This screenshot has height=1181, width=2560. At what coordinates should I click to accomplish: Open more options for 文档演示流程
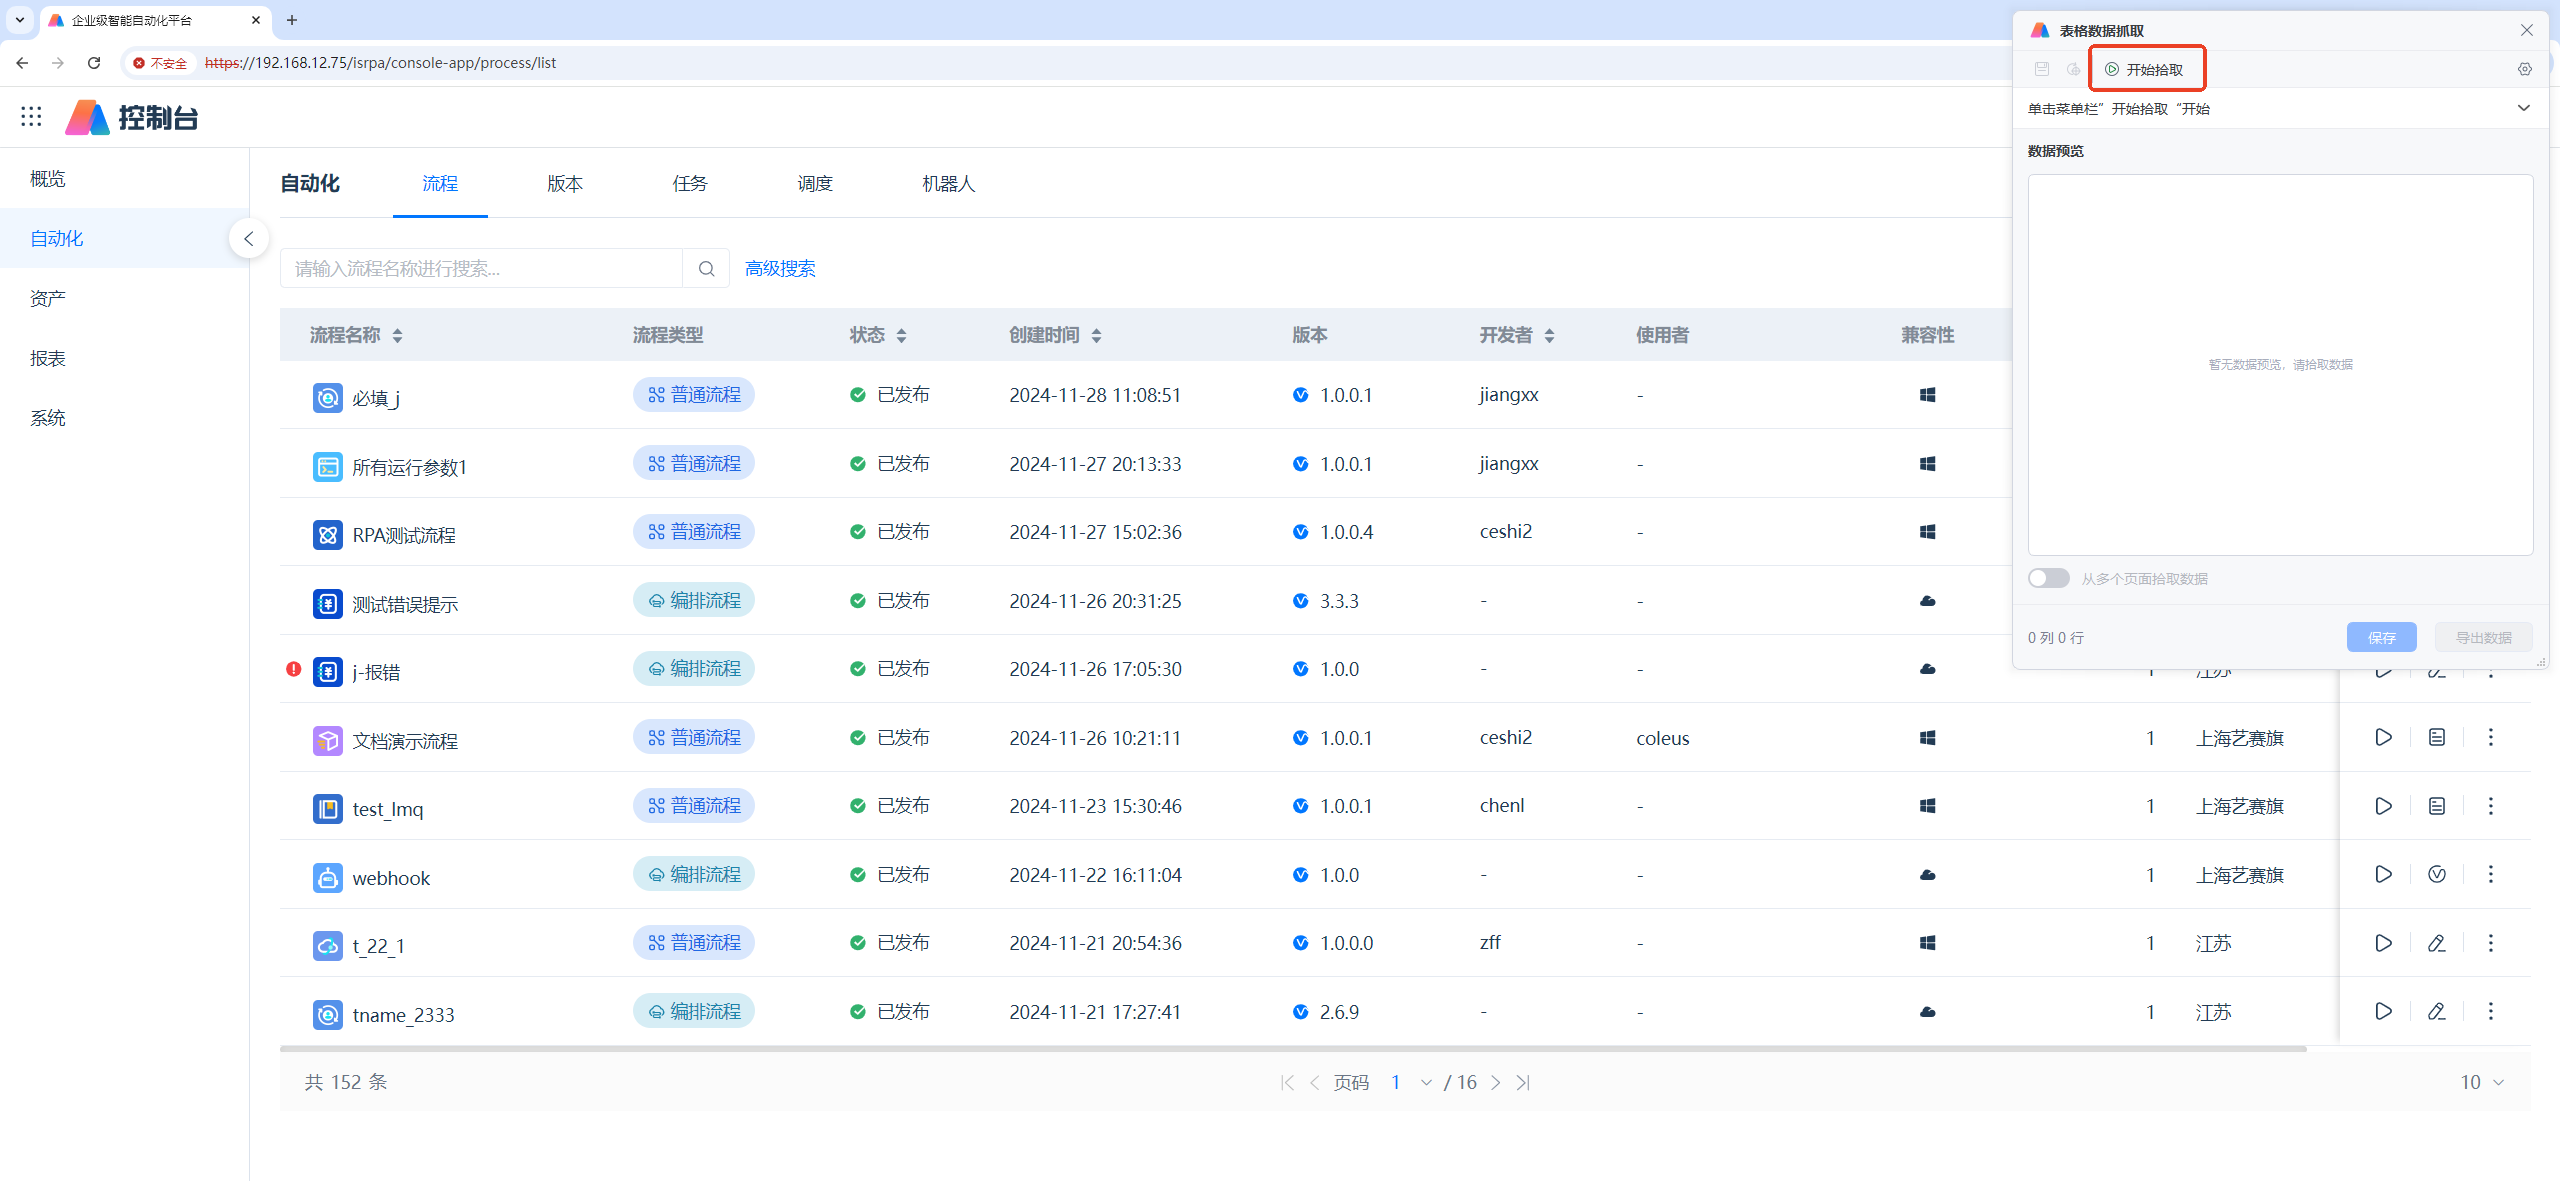(2491, 738)
